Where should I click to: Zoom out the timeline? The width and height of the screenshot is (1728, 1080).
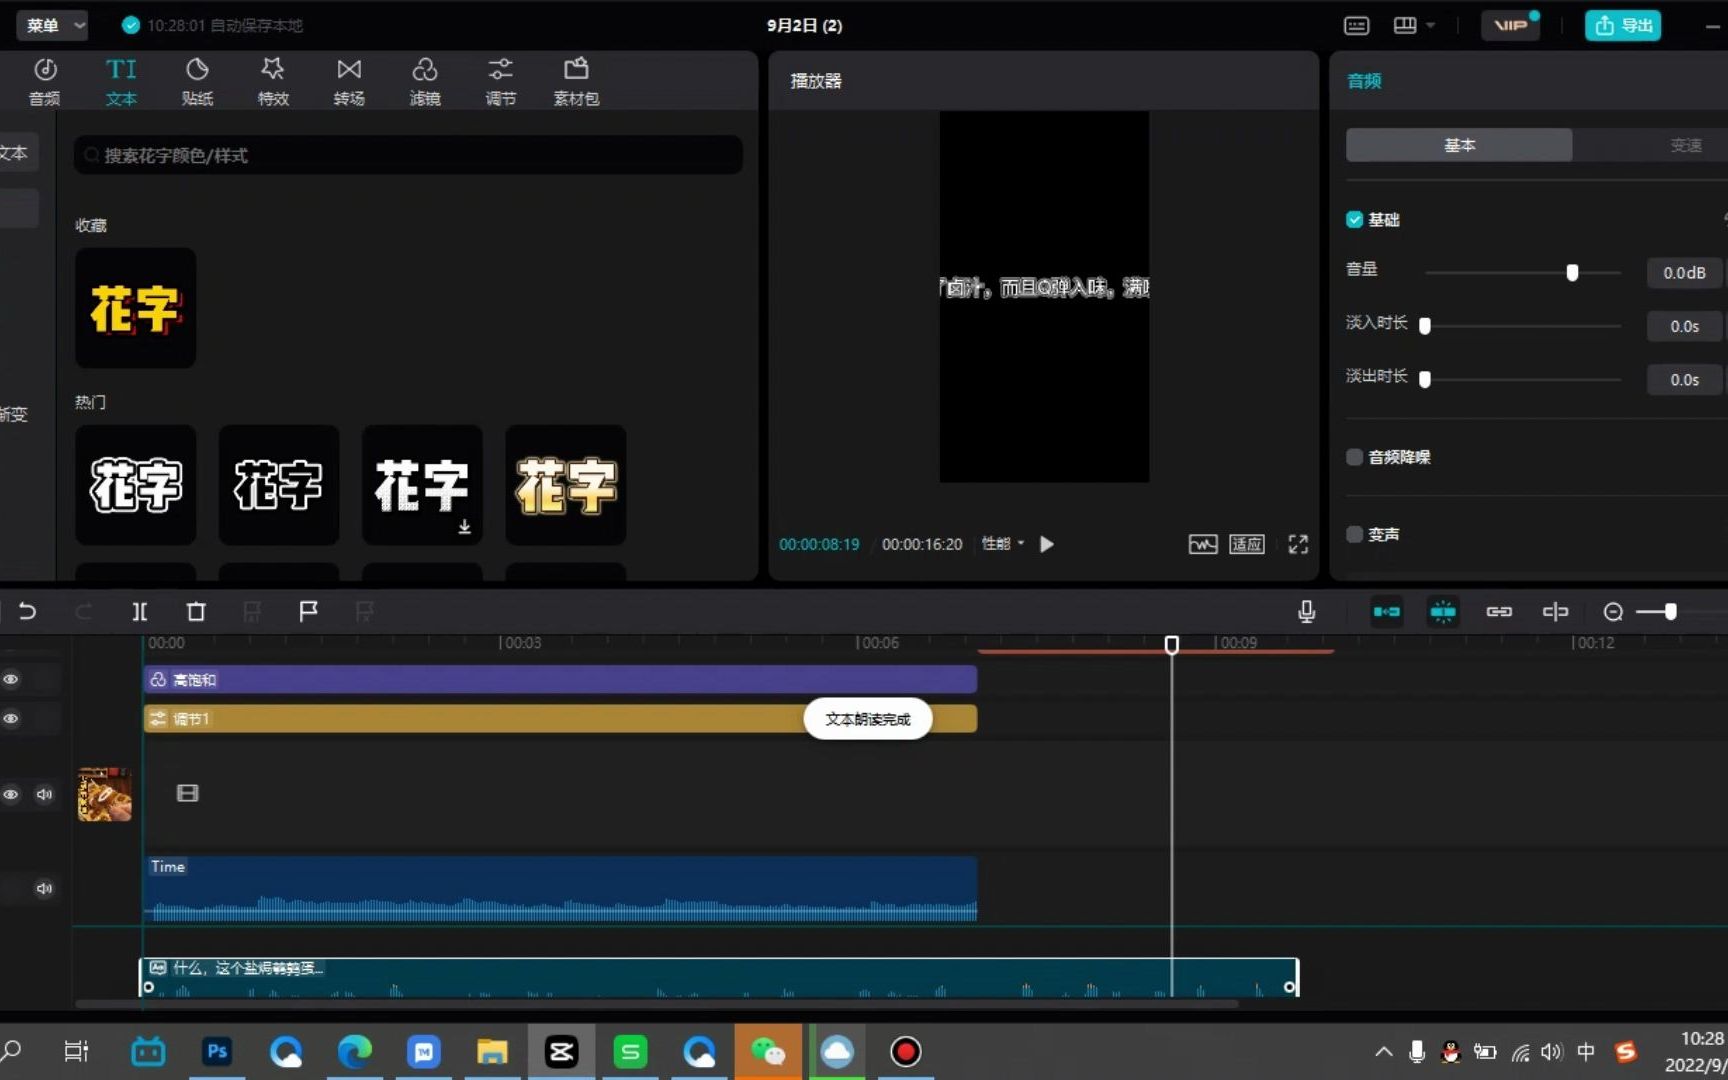(1613, 612)
